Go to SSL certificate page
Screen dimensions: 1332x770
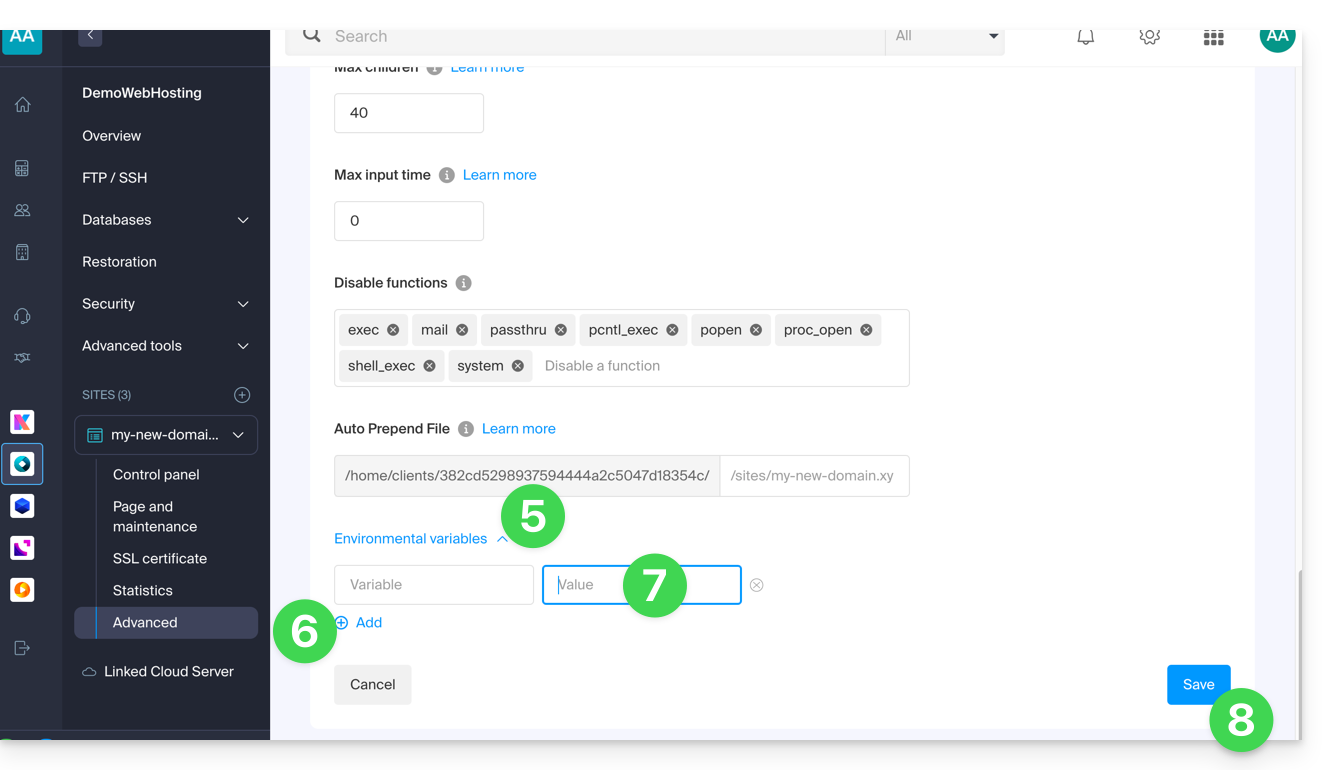point(160,559)
